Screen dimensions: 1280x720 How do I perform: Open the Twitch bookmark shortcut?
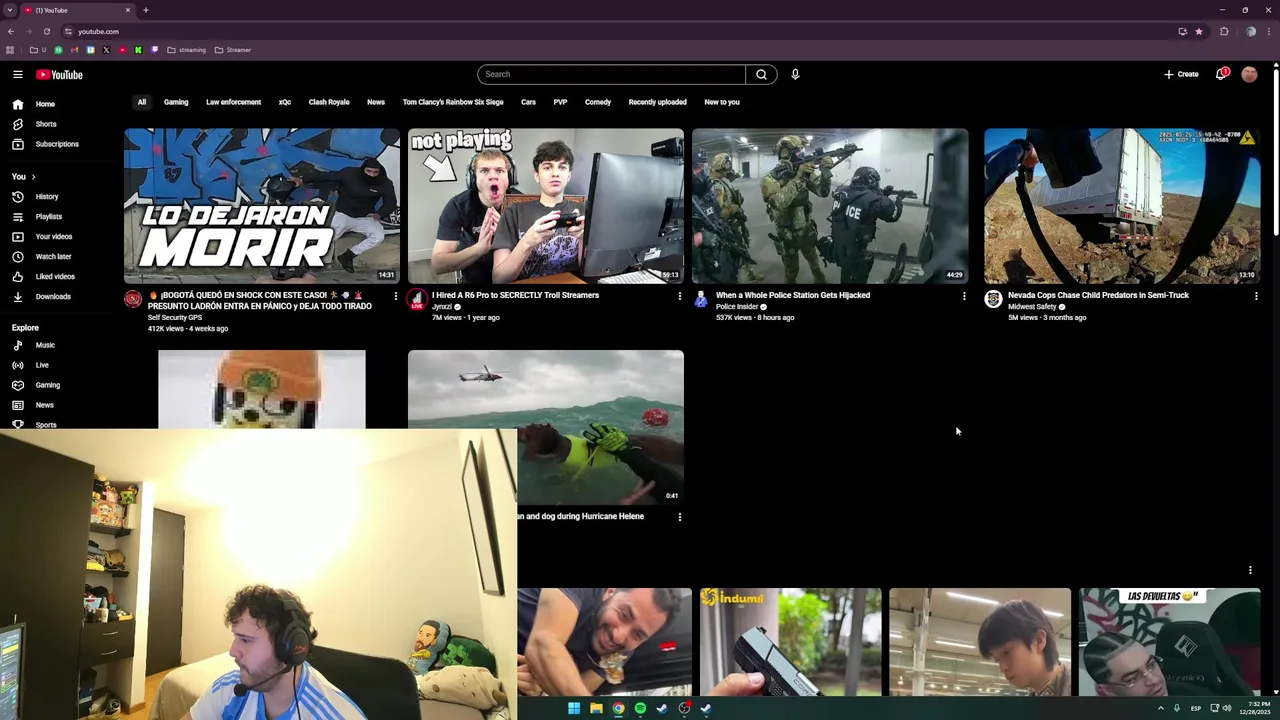[x=154, y=50]
